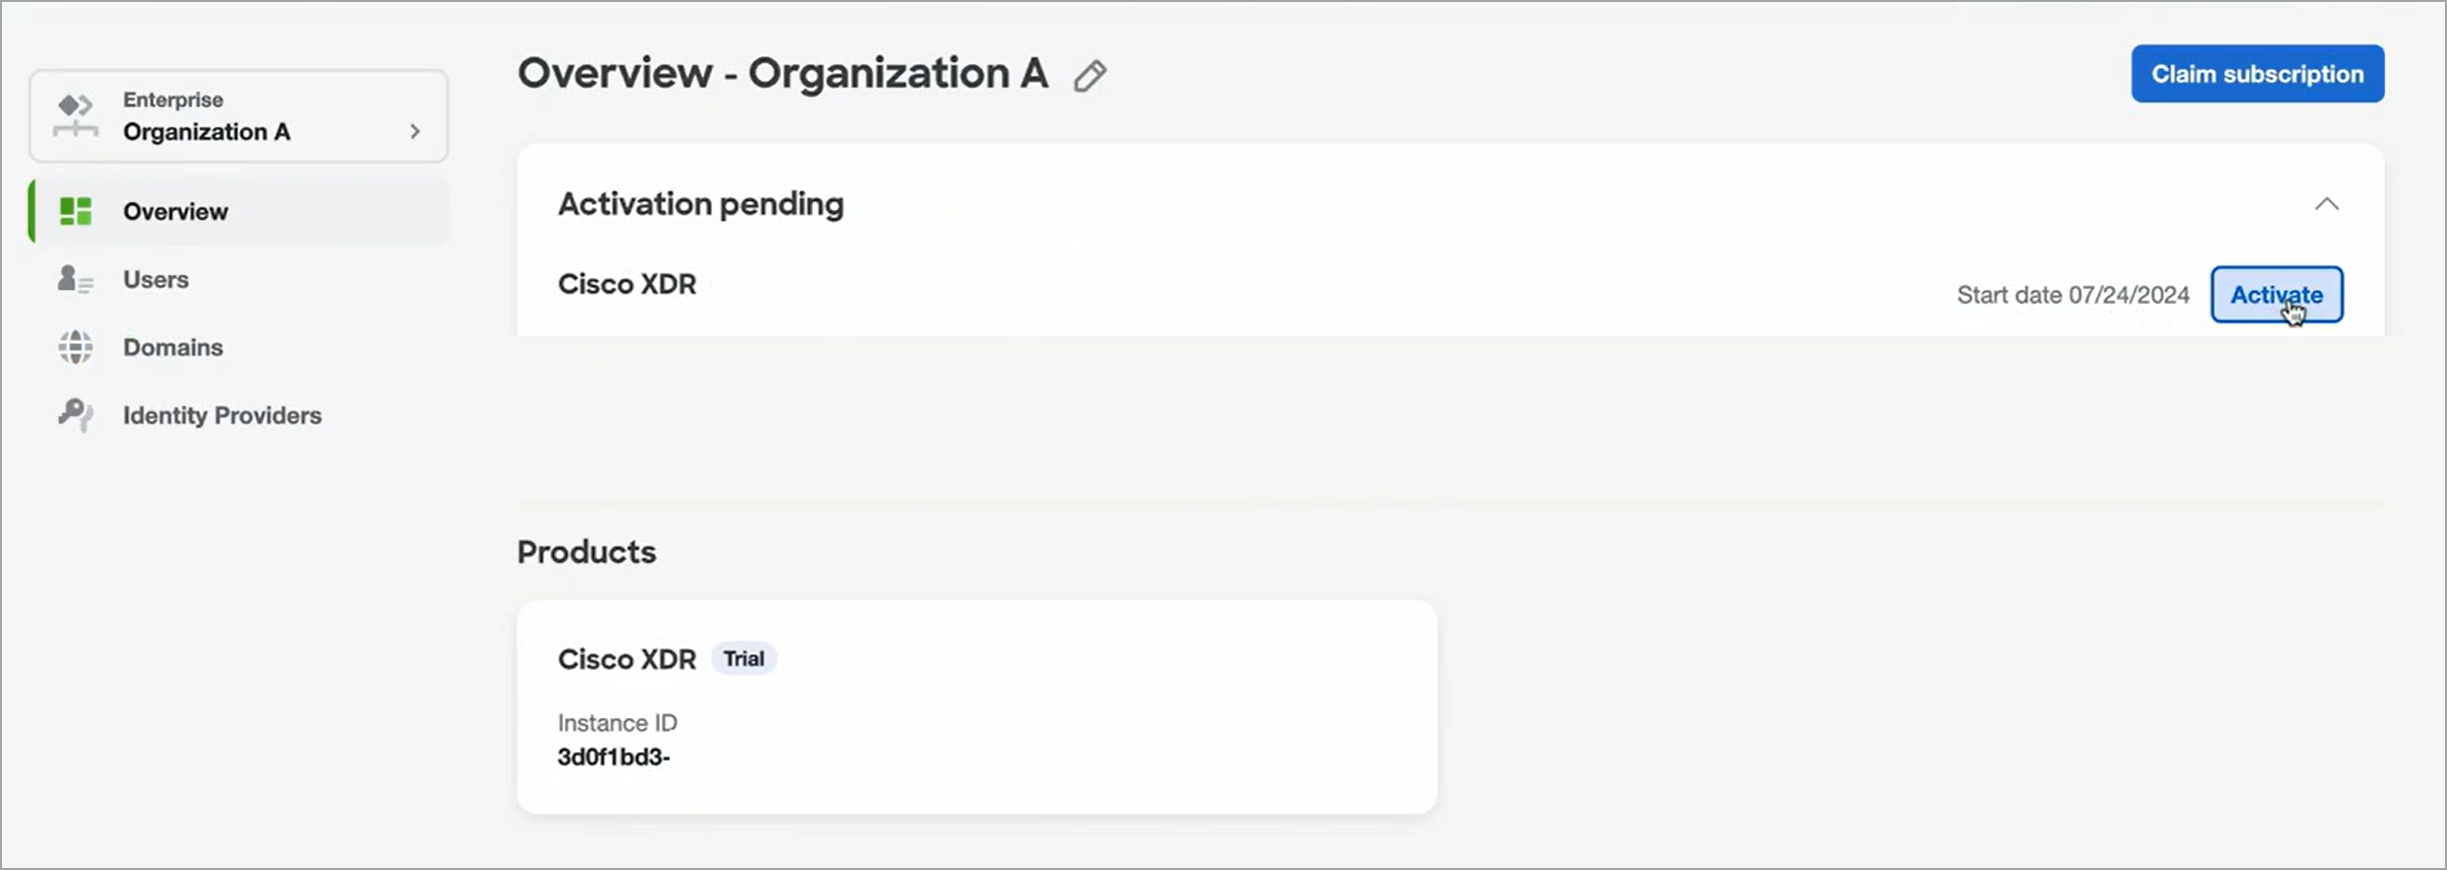Click the pencil edit icon beside Organization A
The height and width of the screenshot is (870, 2447).
pos(1090,76)
